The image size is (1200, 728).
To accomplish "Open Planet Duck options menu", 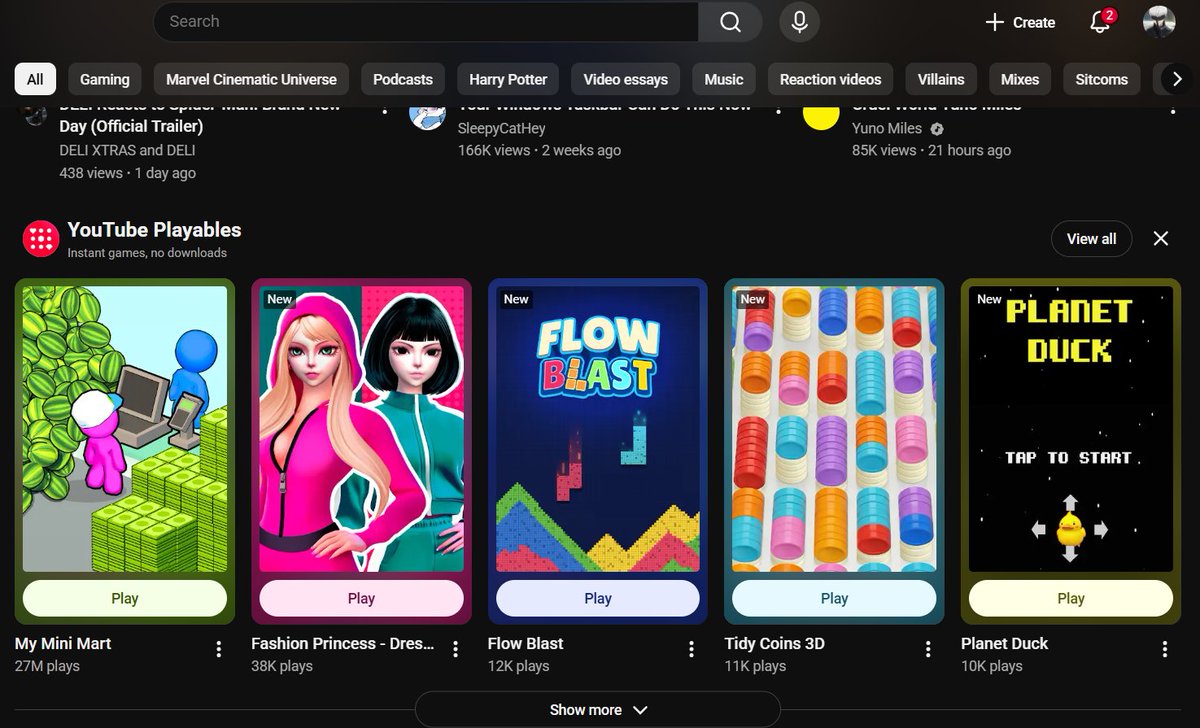I will click(x=1165, y=649).
